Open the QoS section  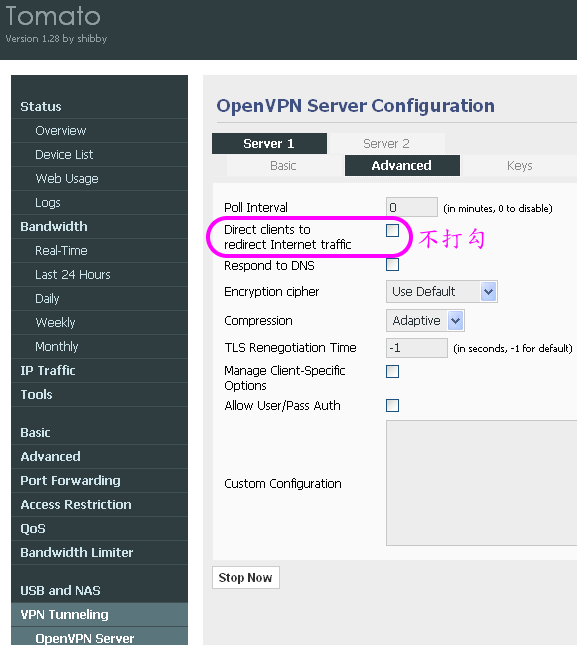click(x=100, y=529)
